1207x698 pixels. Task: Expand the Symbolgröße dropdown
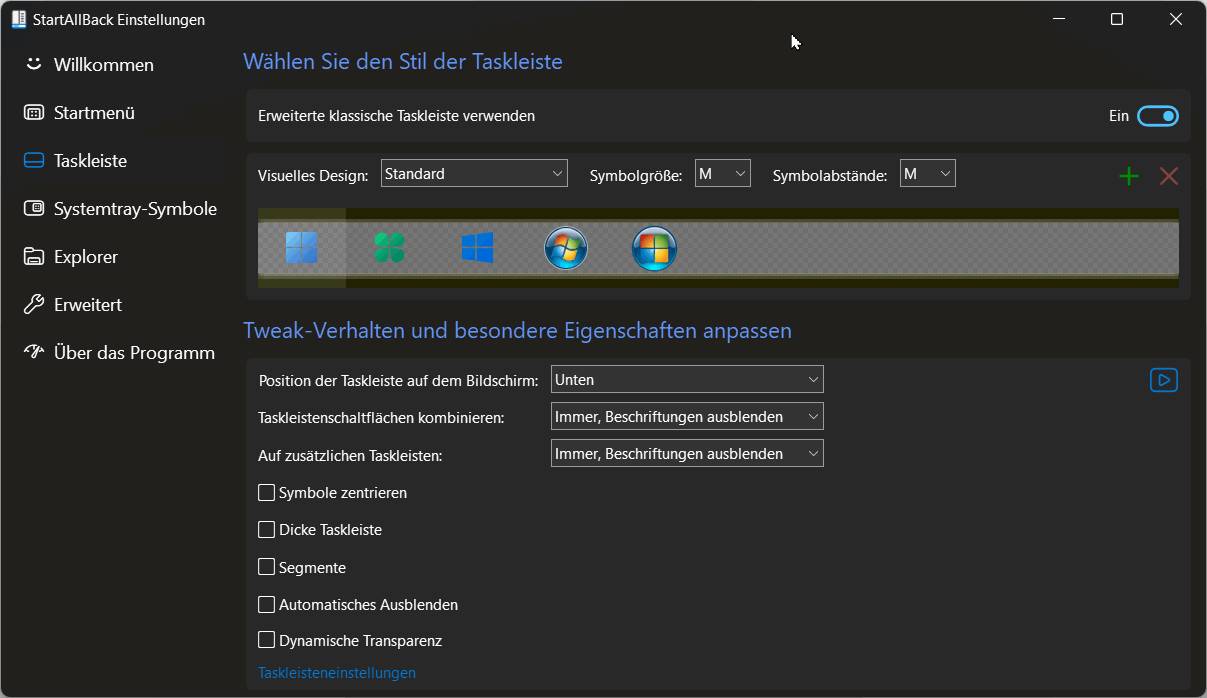722,173
